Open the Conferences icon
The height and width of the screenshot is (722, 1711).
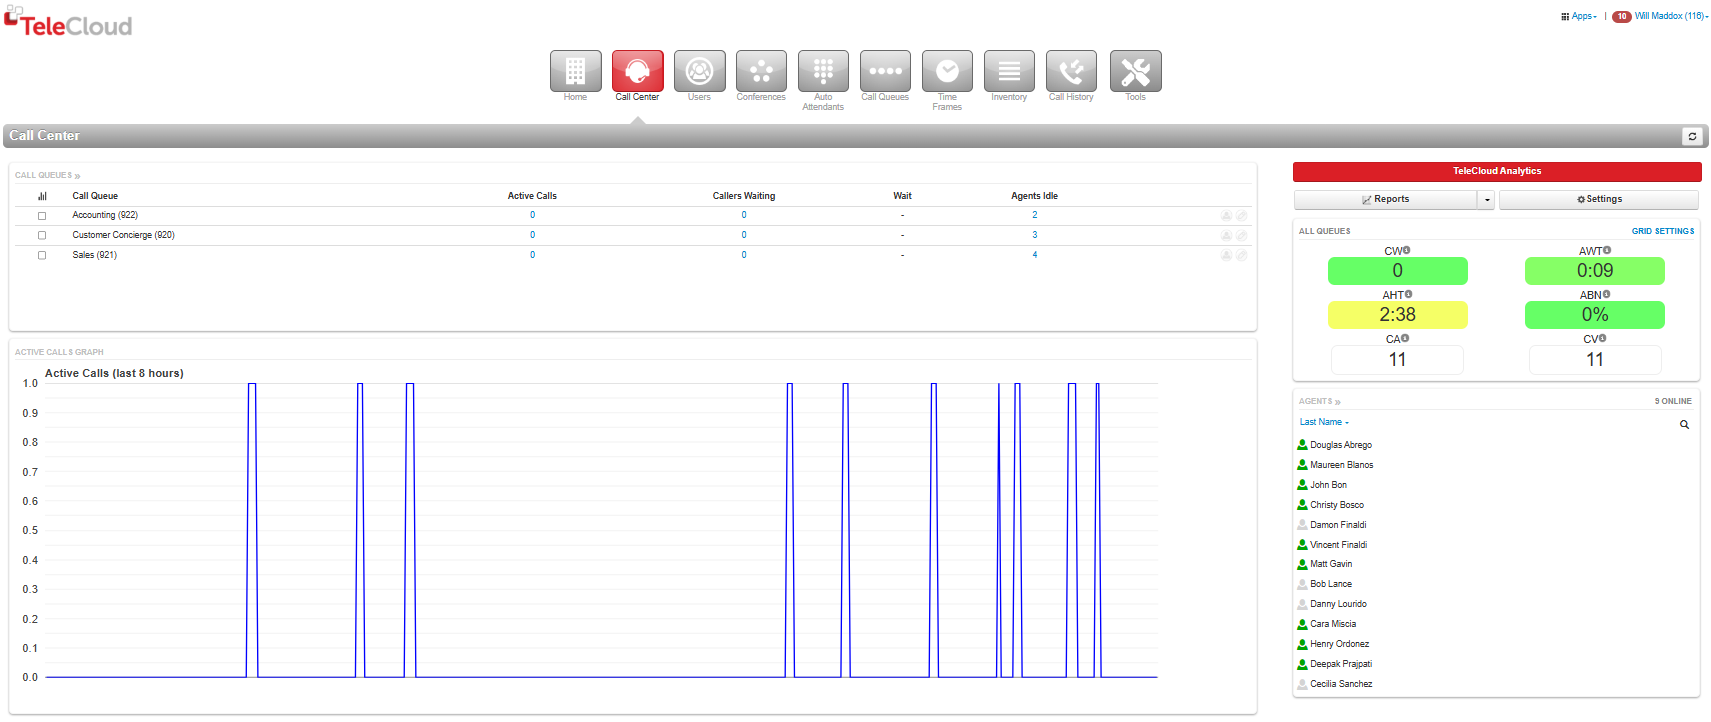(x=761, y=71)
